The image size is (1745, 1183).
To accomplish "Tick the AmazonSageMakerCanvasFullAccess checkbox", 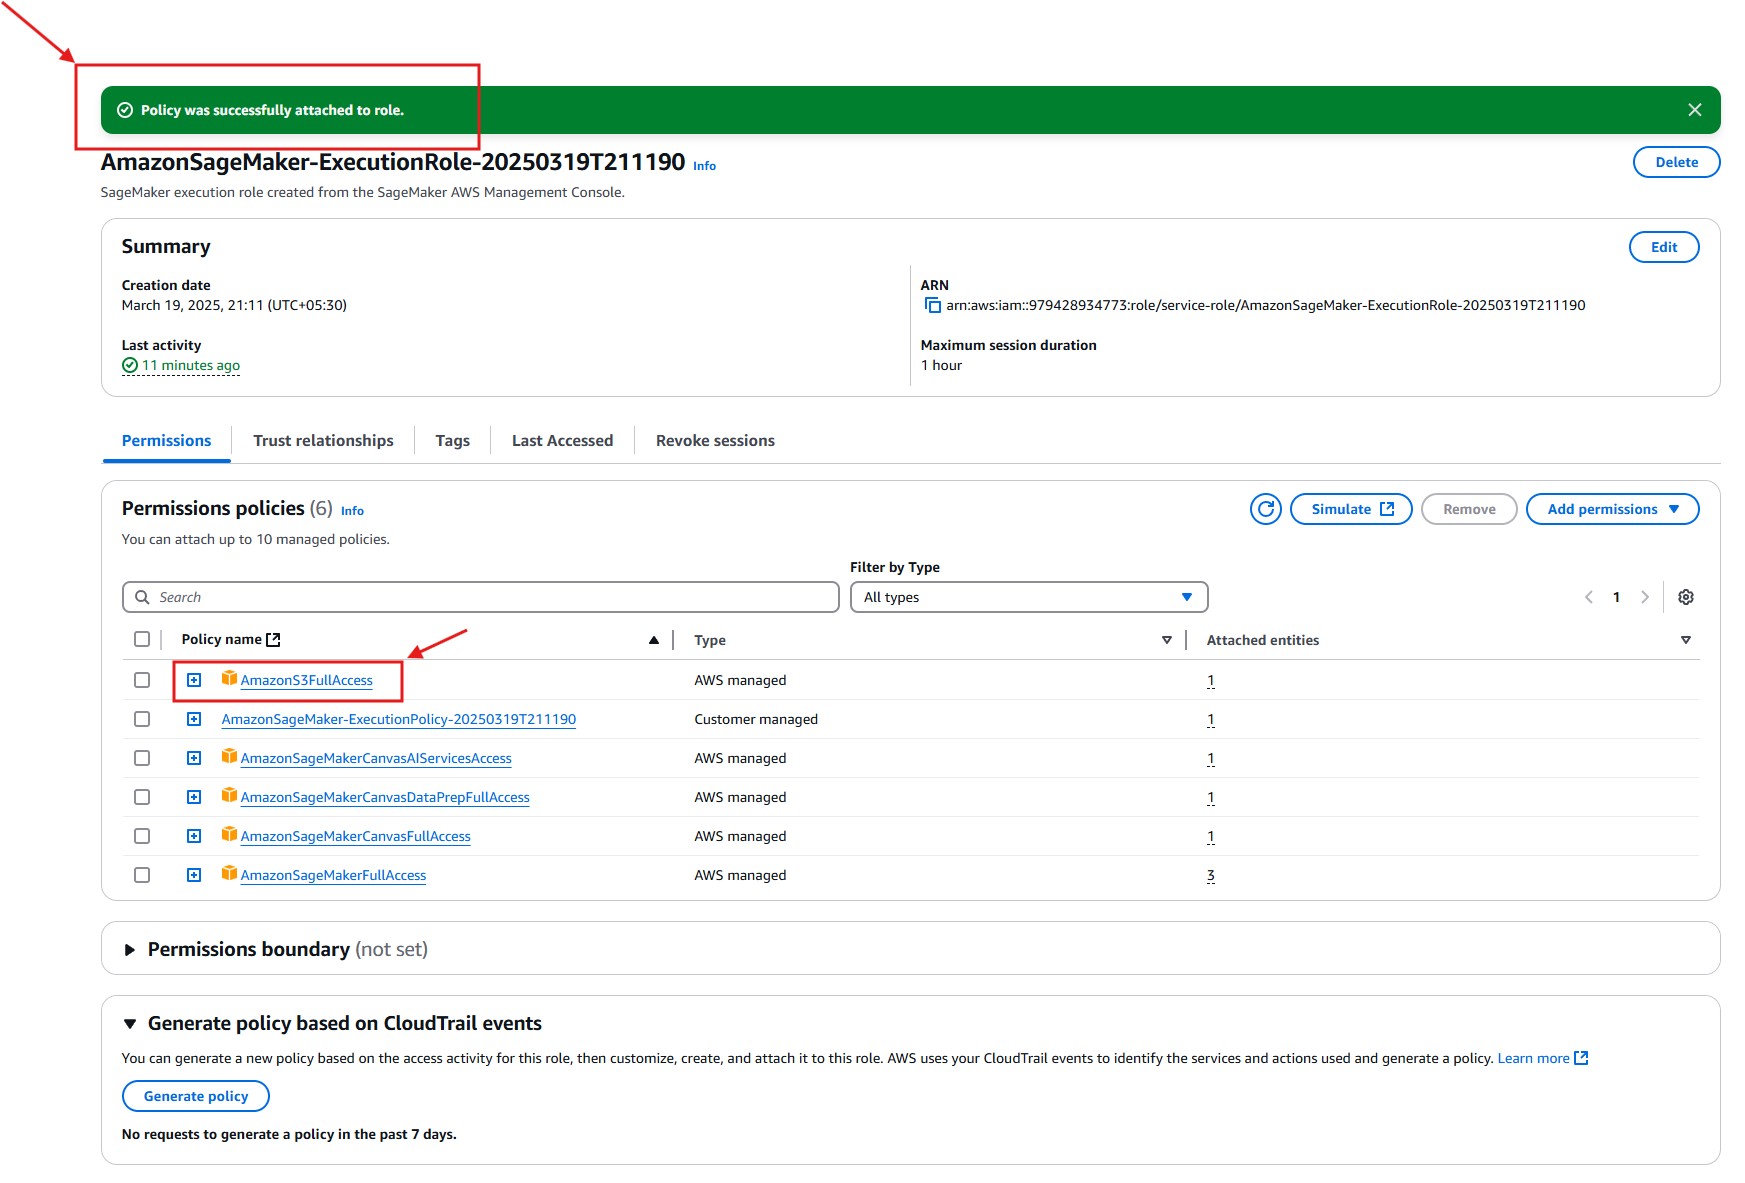I will (142, 836).
